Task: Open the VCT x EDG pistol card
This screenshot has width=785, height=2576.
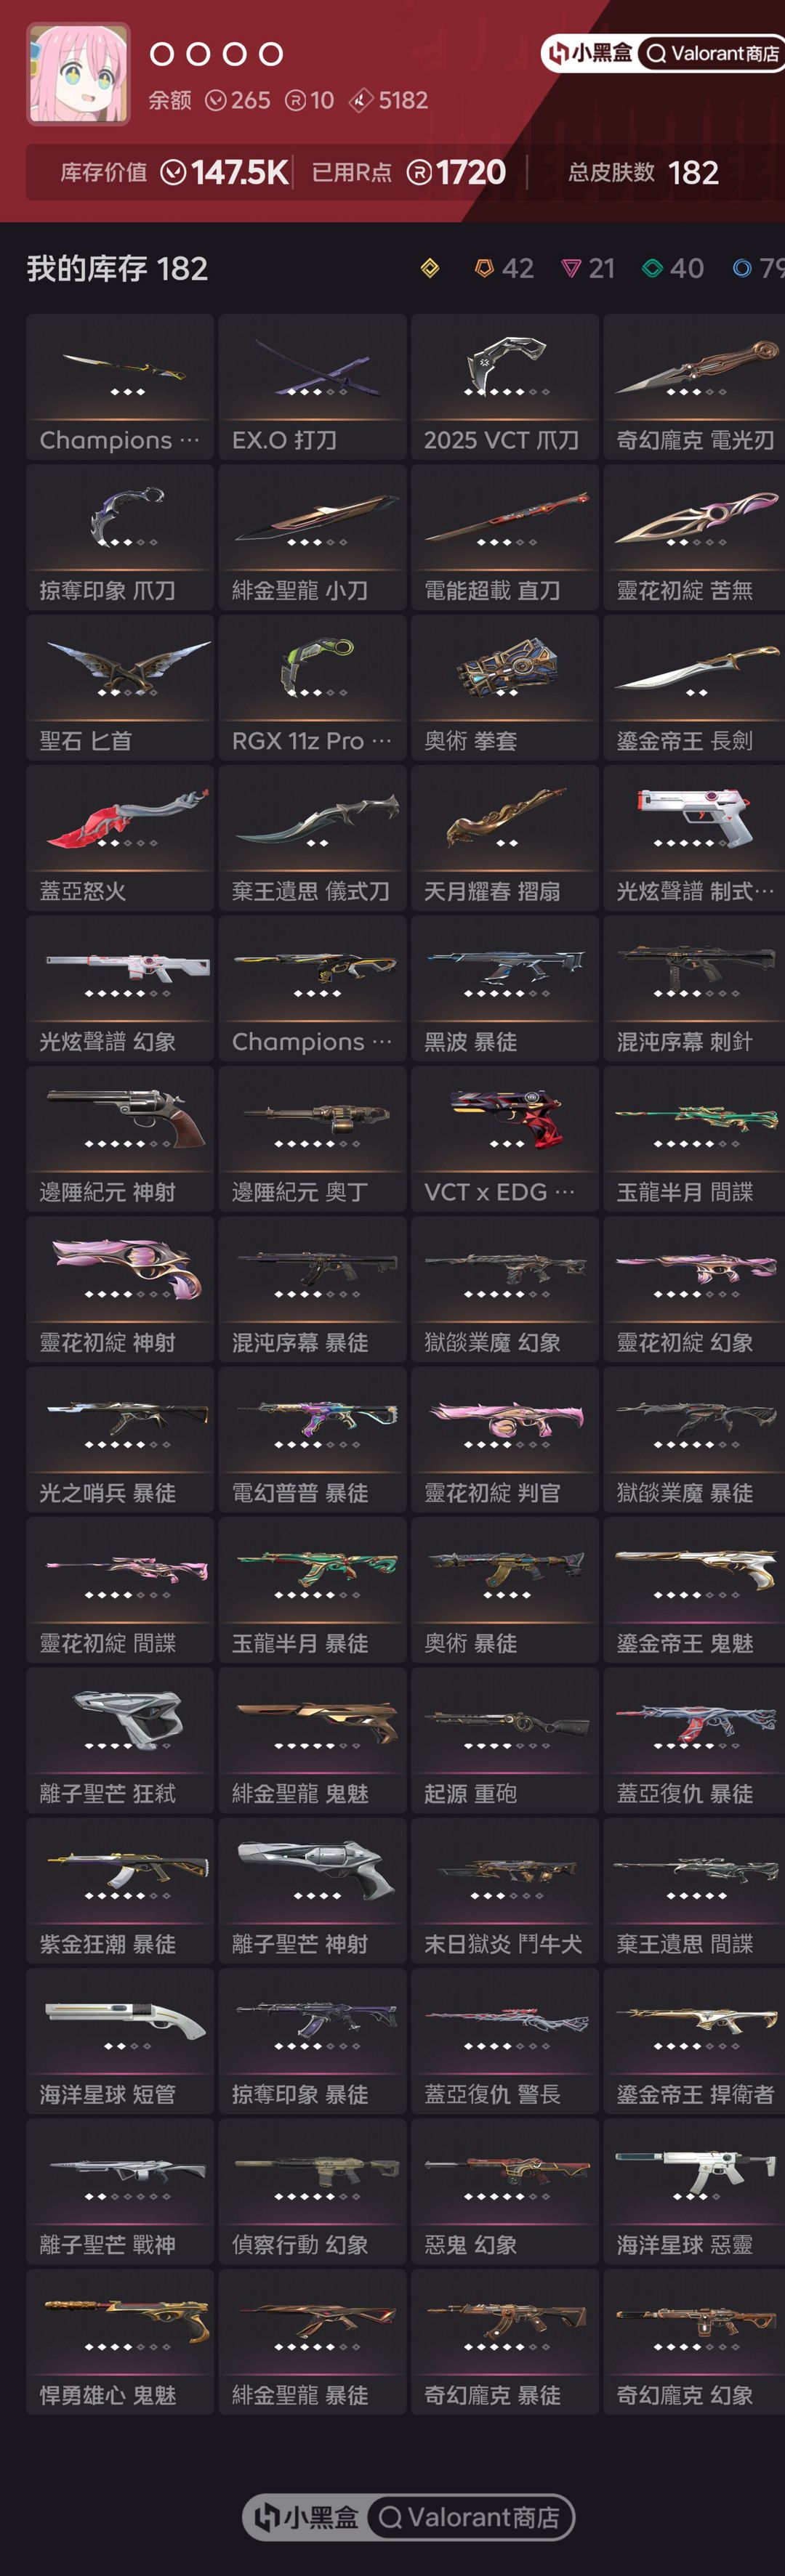Action: [x=504, y=1139]
